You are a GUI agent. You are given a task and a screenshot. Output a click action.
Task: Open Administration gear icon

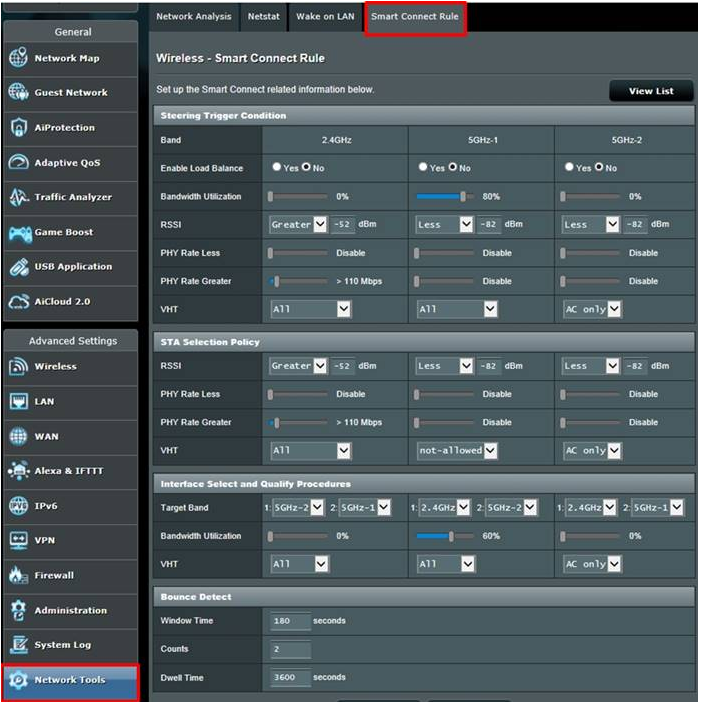18,610
